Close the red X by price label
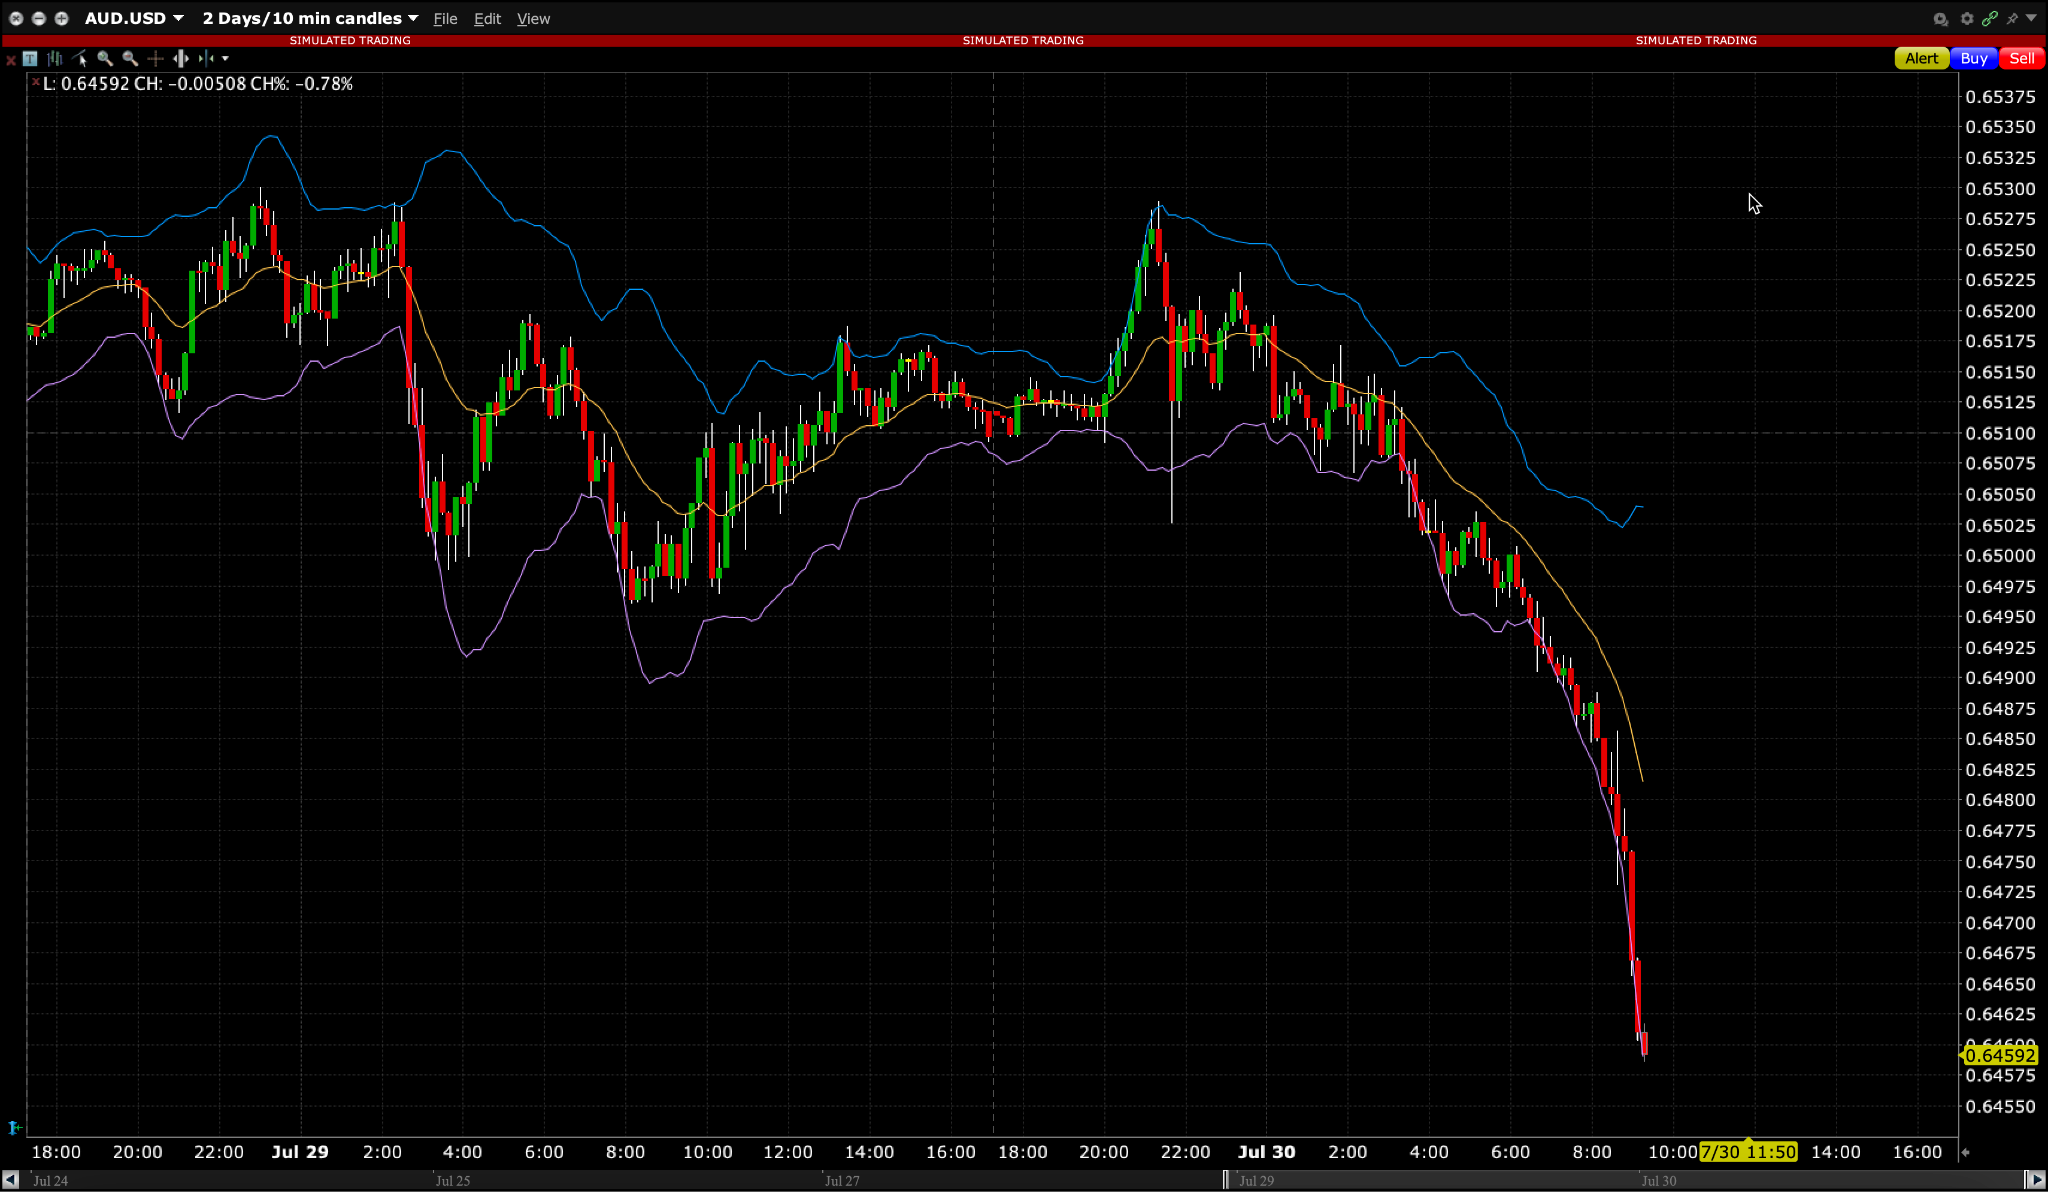2048x1192 pixels. tap(36, 82)
